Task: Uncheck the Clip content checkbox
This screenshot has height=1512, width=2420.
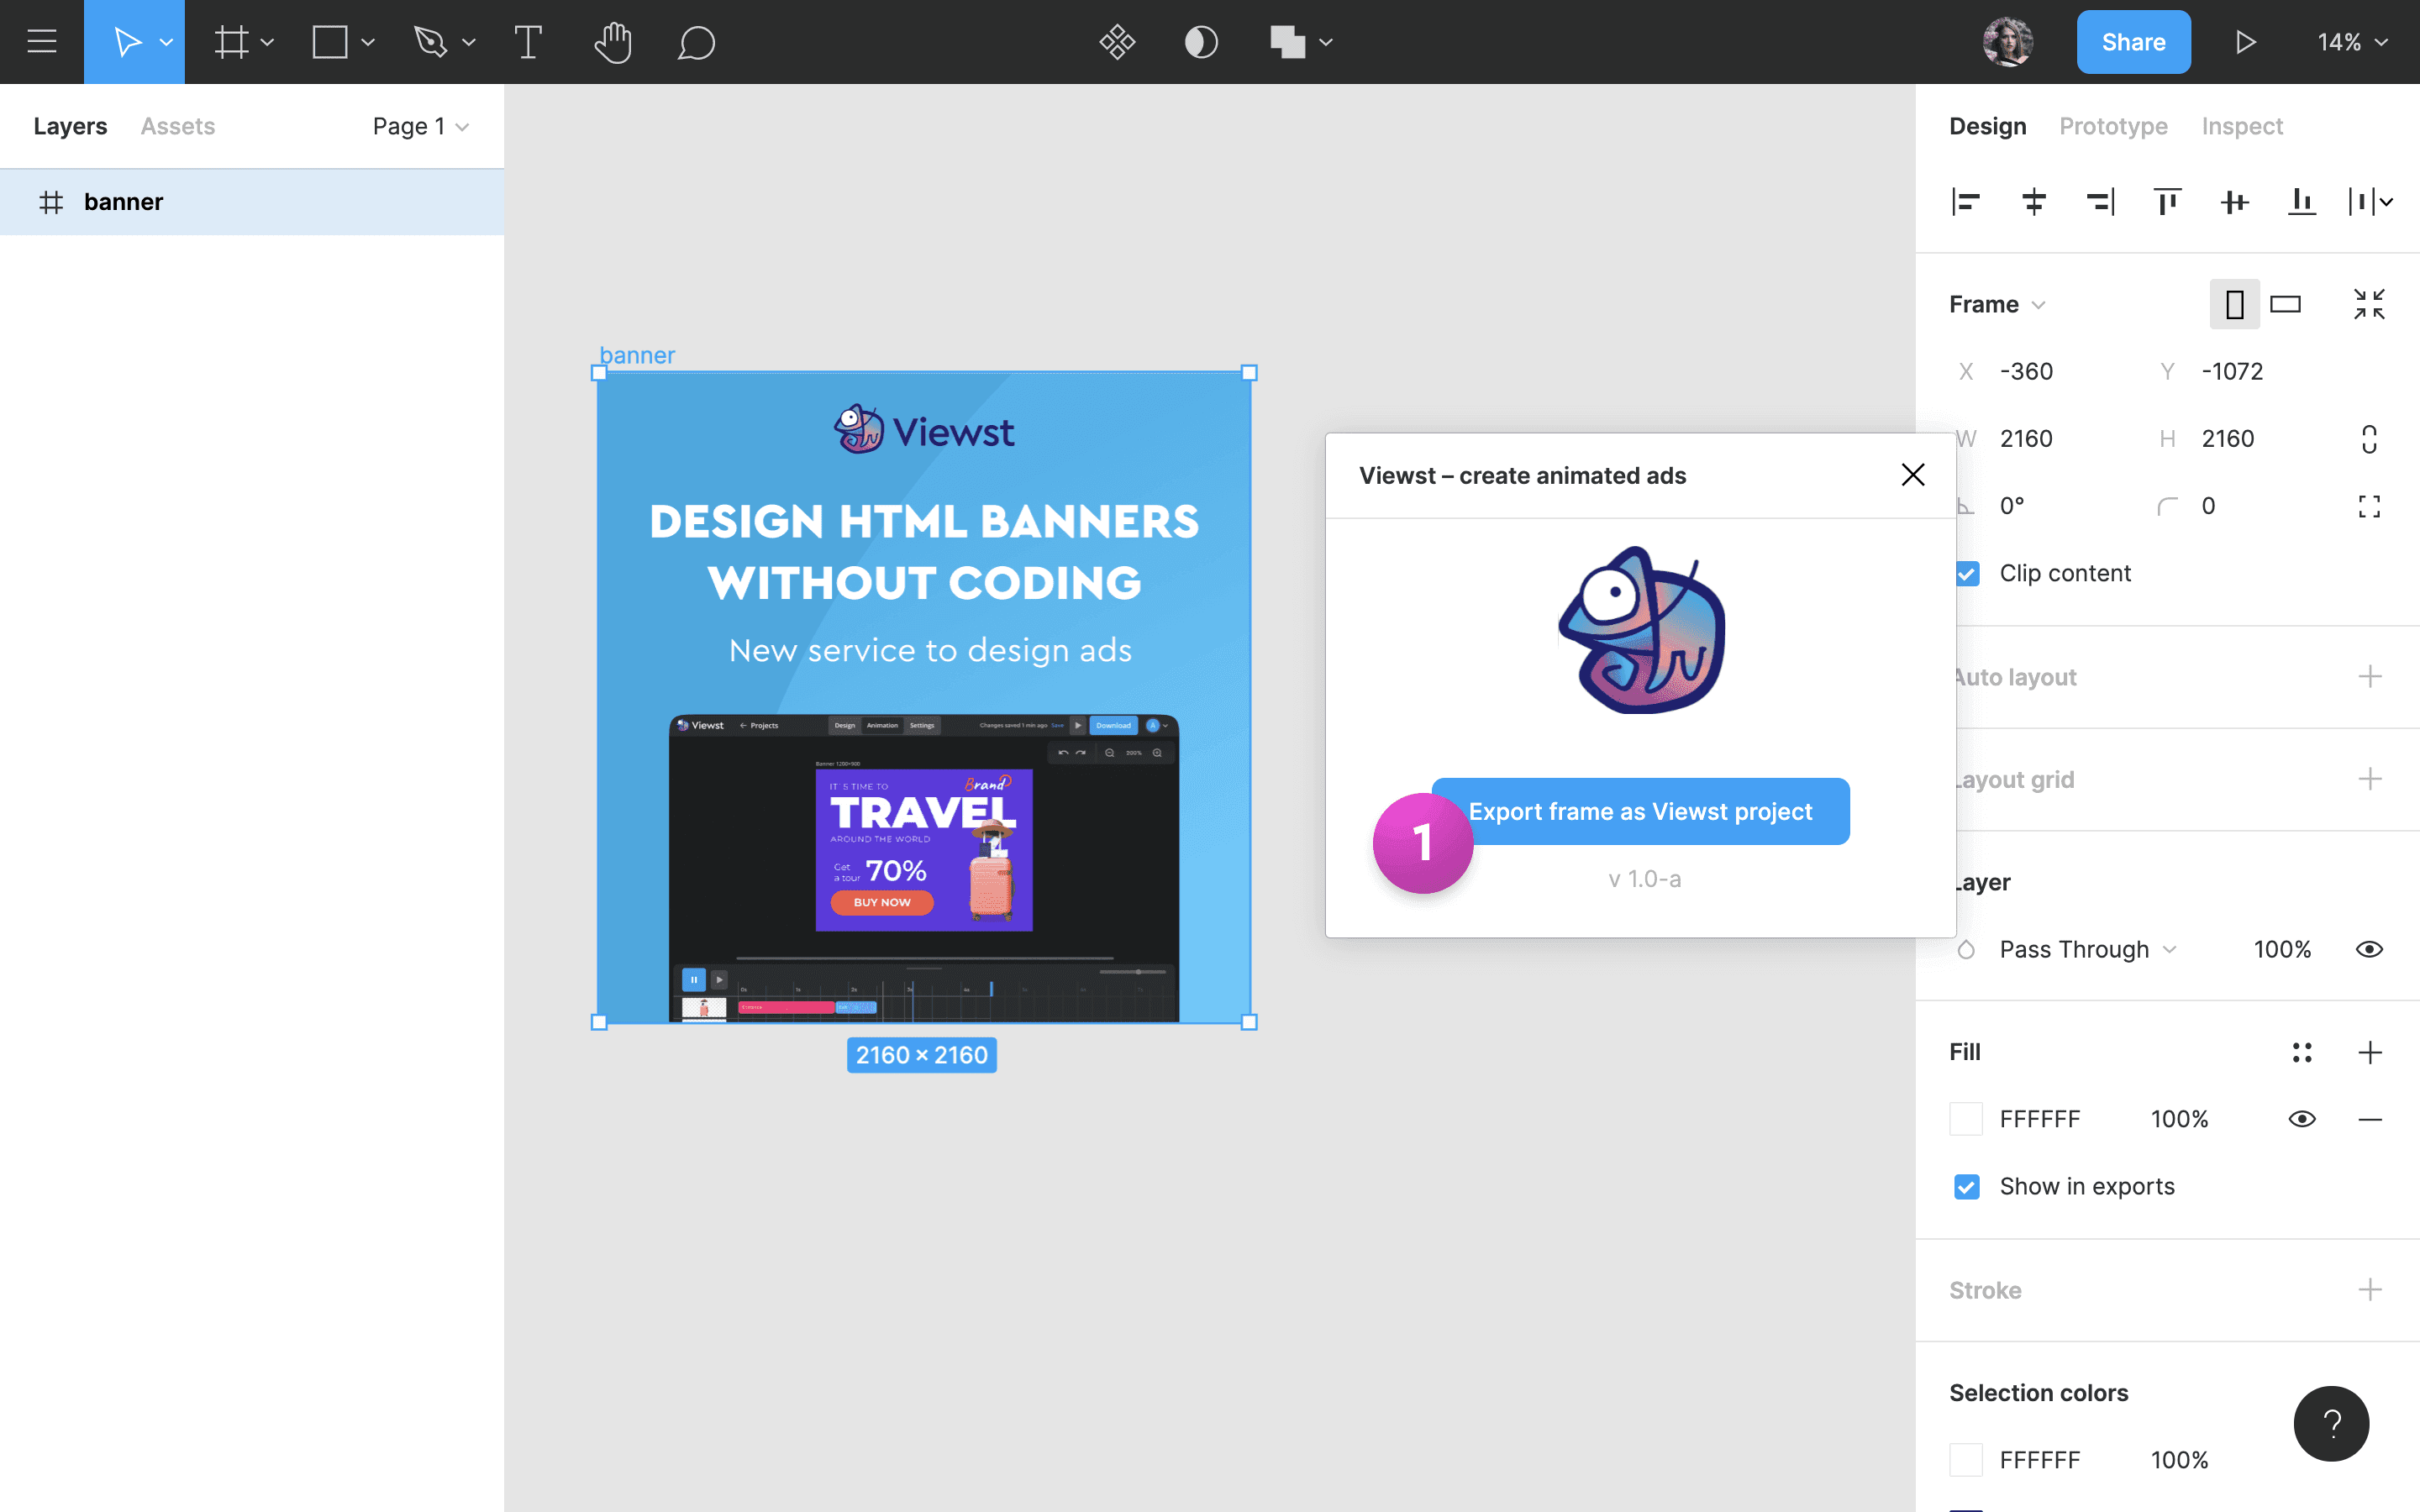Action: click(1967, 574)
